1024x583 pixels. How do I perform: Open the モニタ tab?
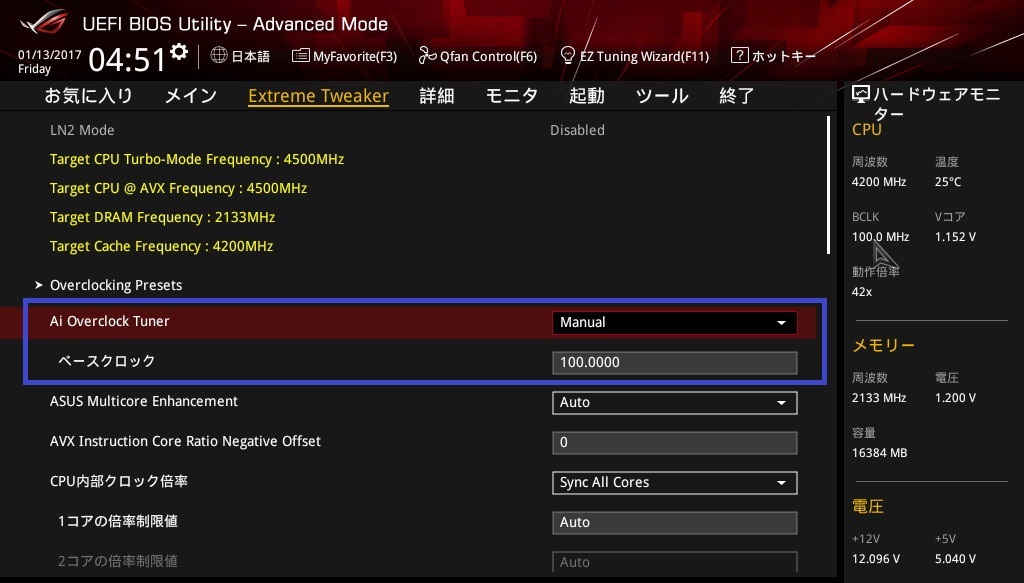pos(511,96)
